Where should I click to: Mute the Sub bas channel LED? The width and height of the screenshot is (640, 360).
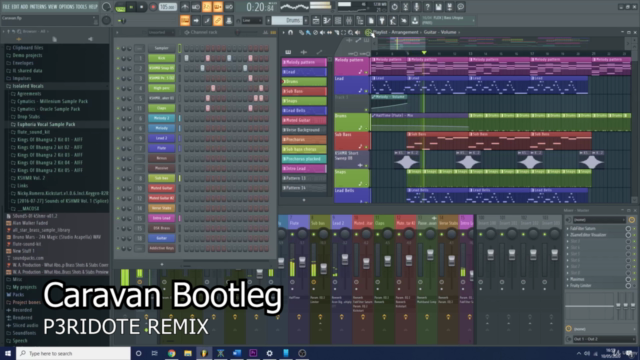pyautogui.click(x=118, y=178)
